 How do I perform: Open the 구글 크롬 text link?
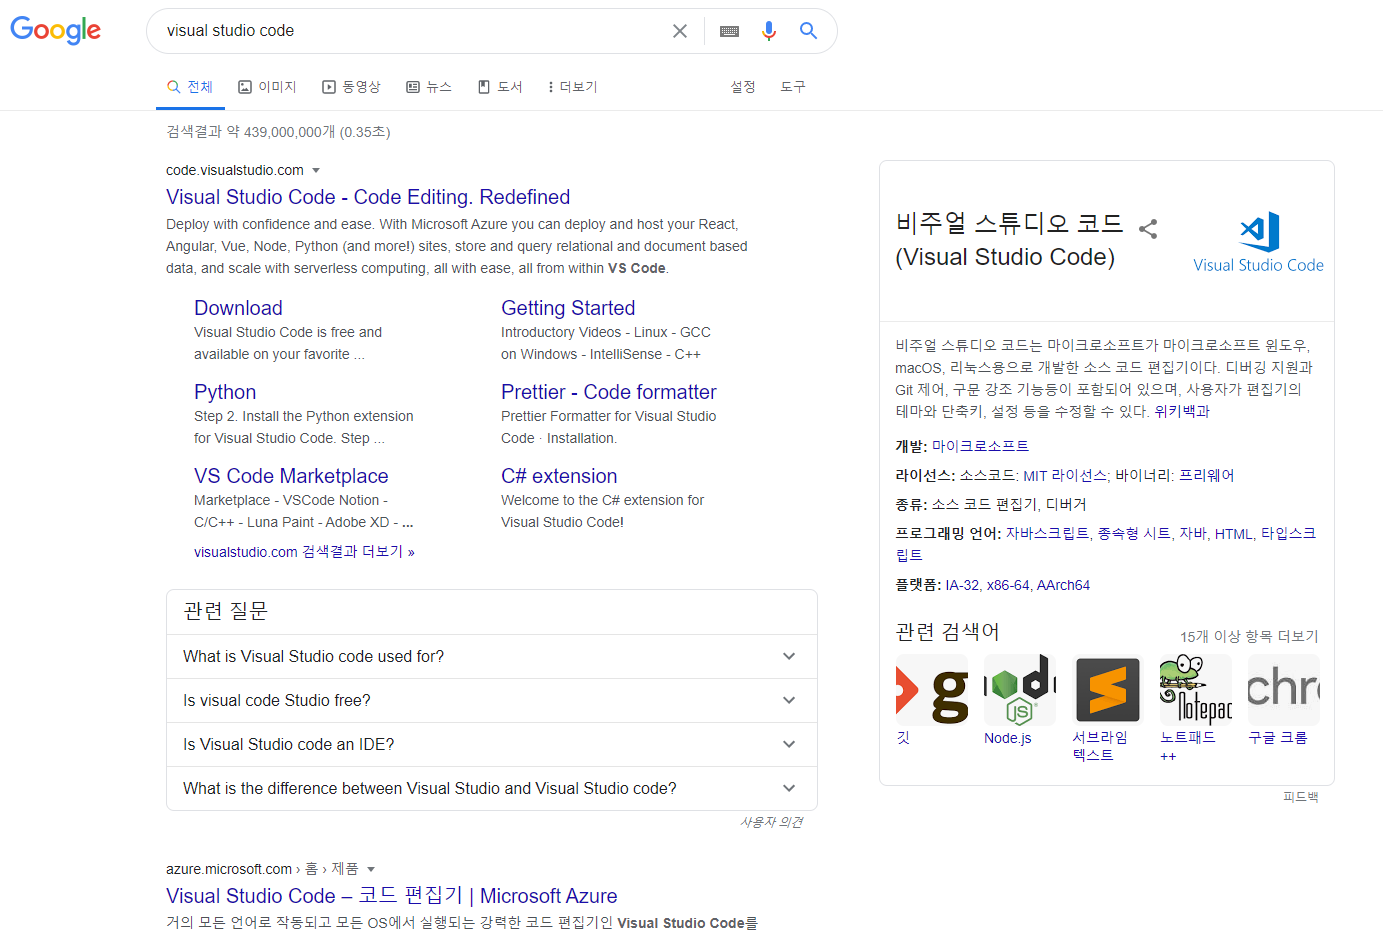click(1278, 738)
